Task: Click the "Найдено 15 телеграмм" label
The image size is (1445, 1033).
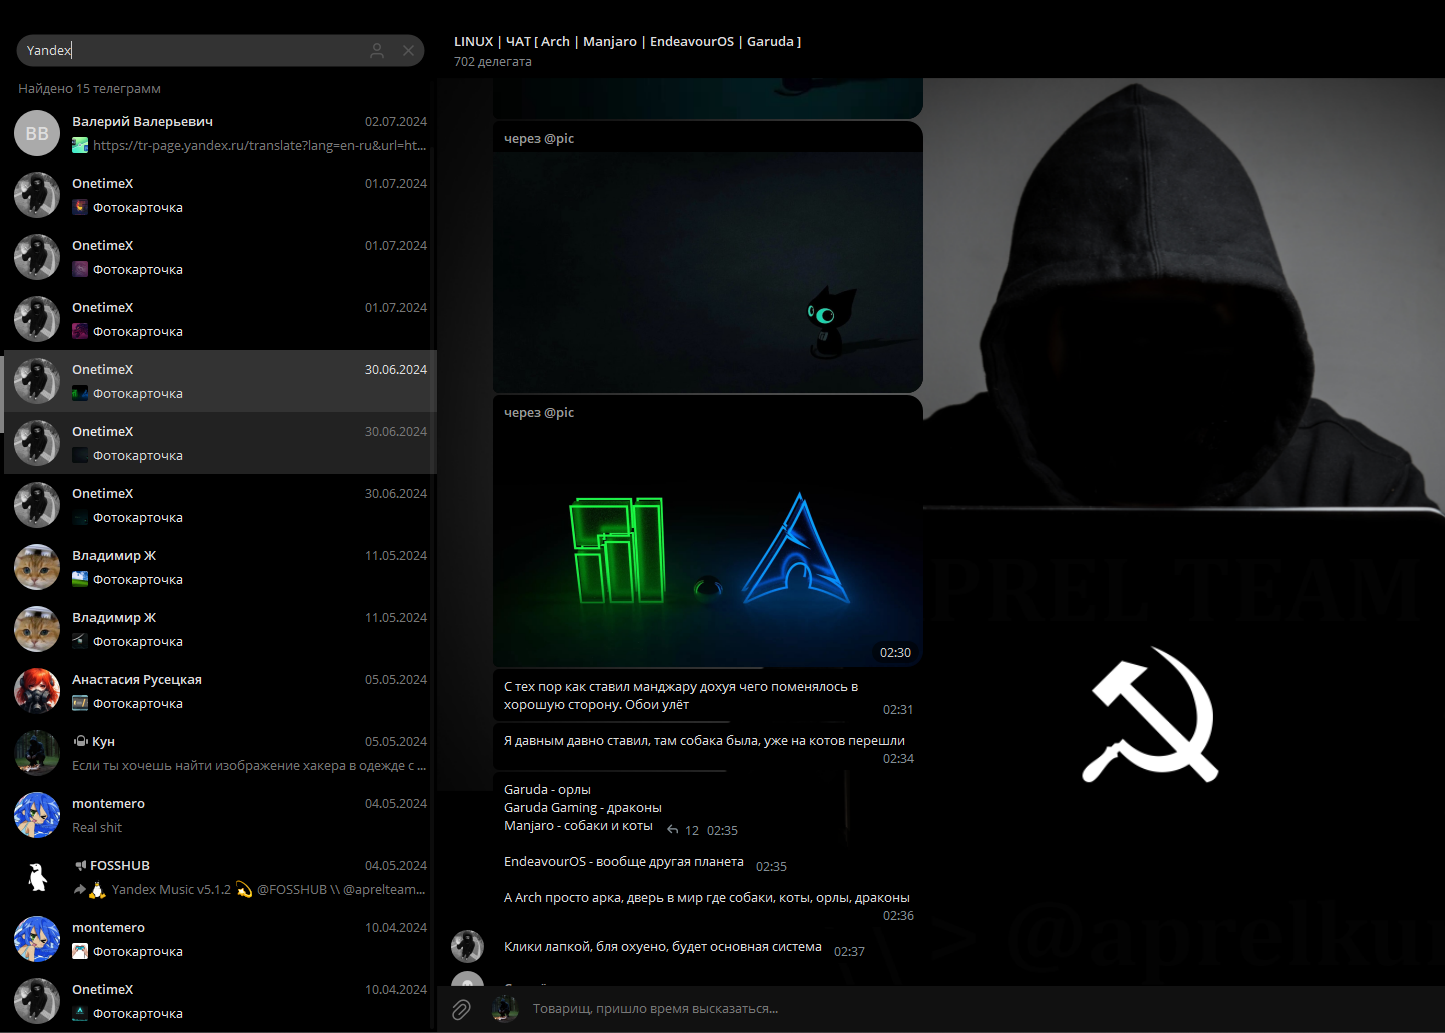Action: [x=89, y=89]
